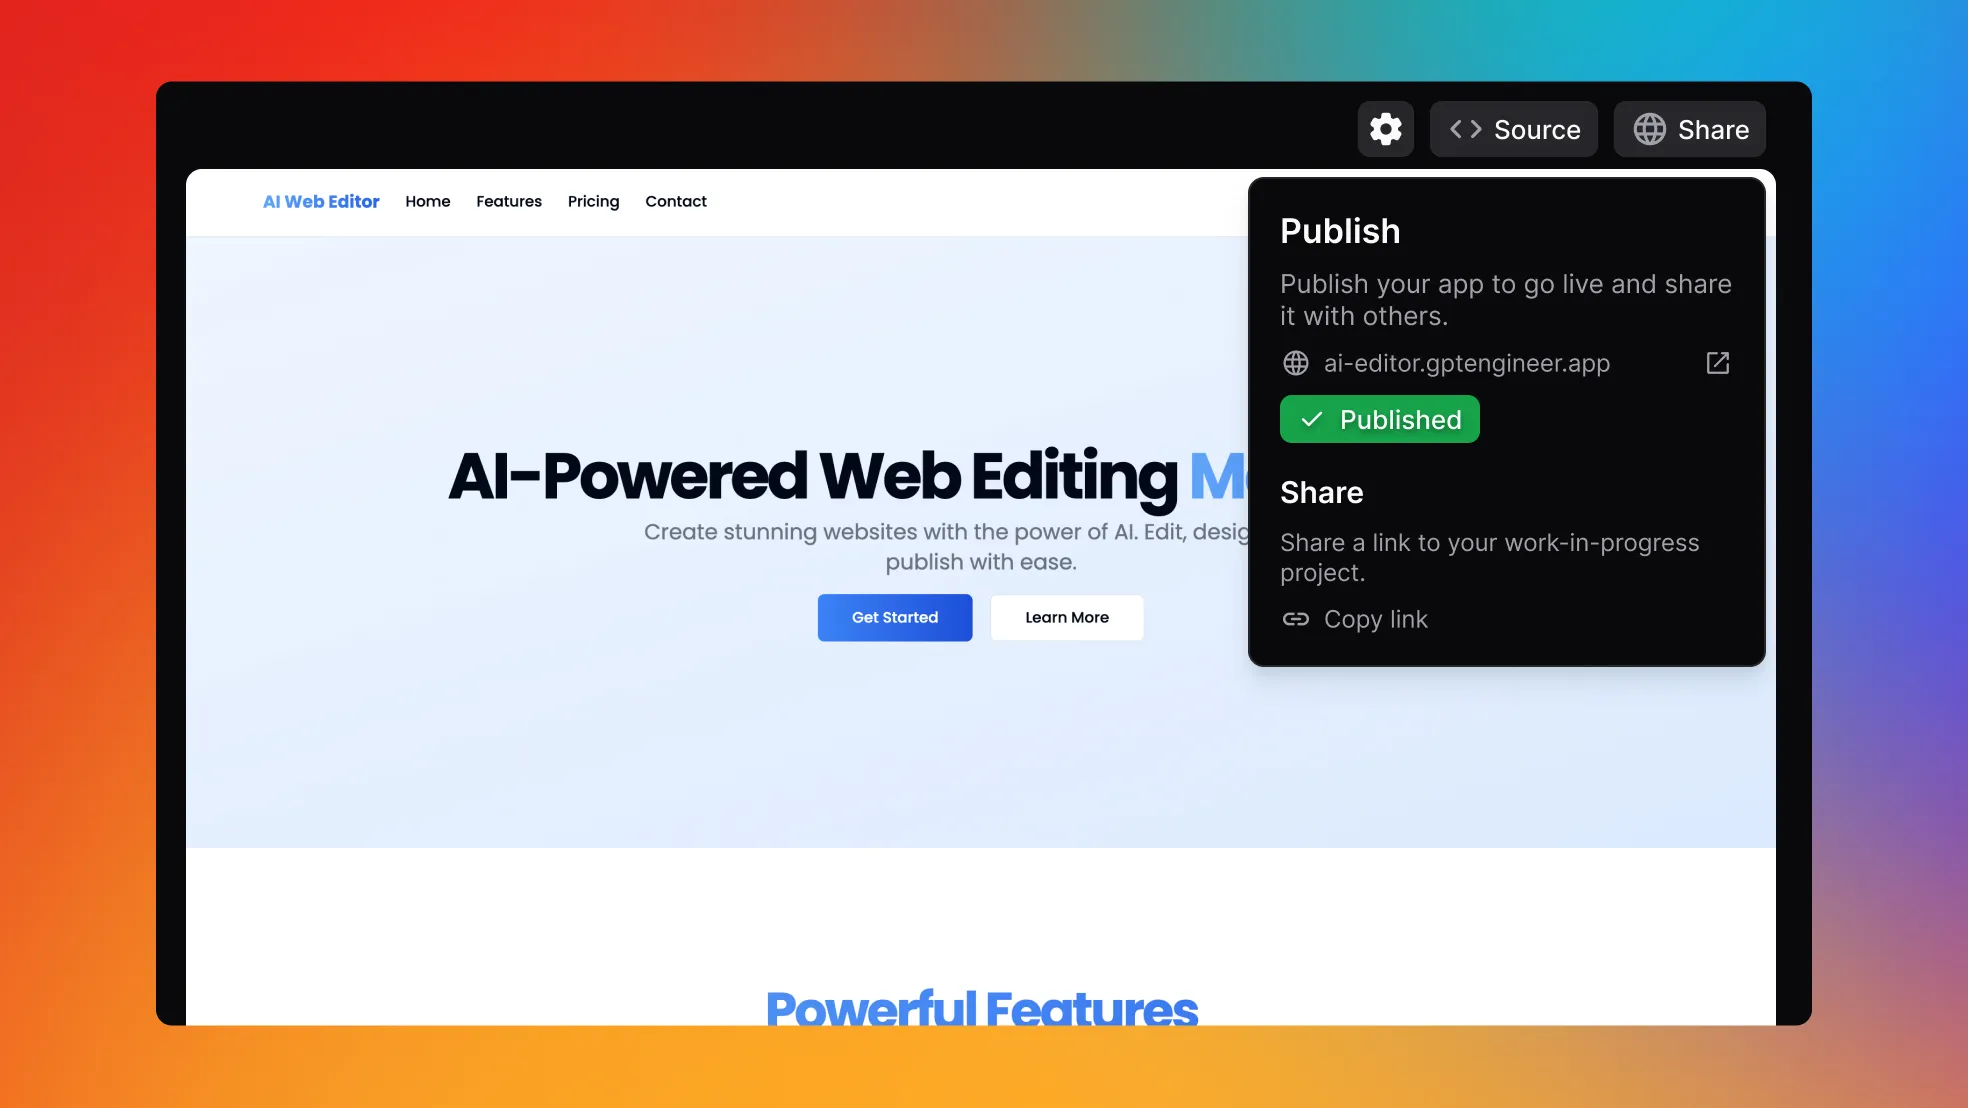Screen dimensions: 1968x1108
Task: Scroll down to Powerful Features section
Action: pos(984,1005)
